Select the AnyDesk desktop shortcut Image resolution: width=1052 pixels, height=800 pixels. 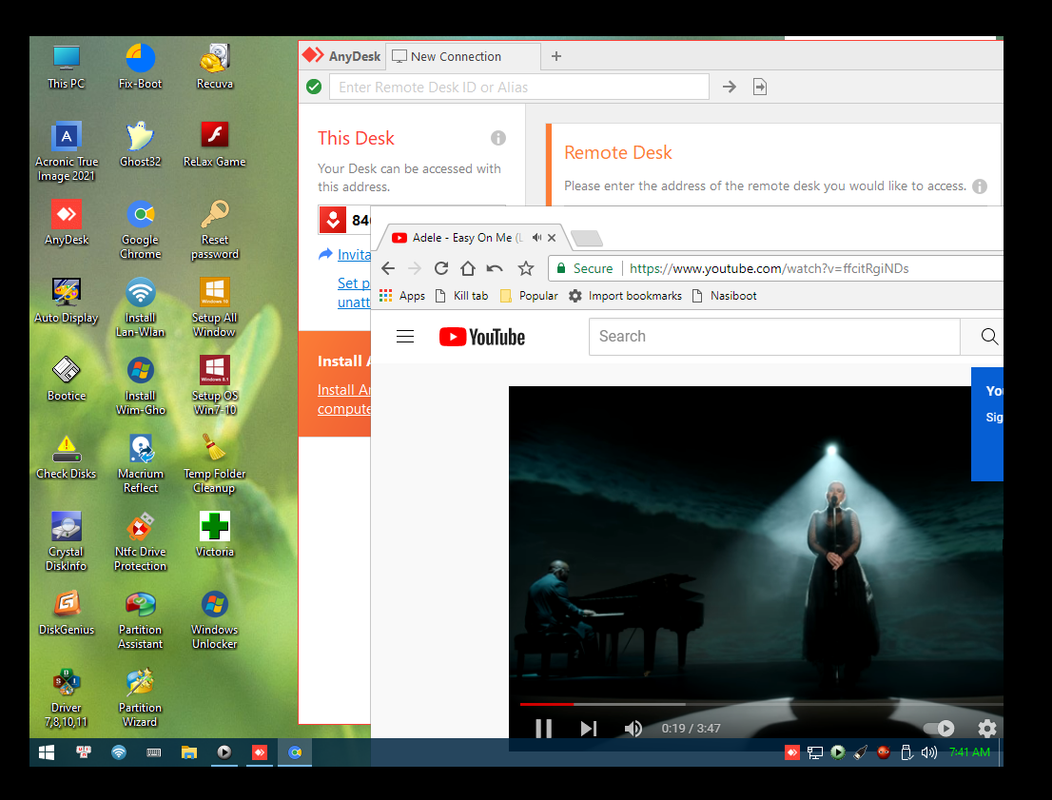[x=66, y=222]
